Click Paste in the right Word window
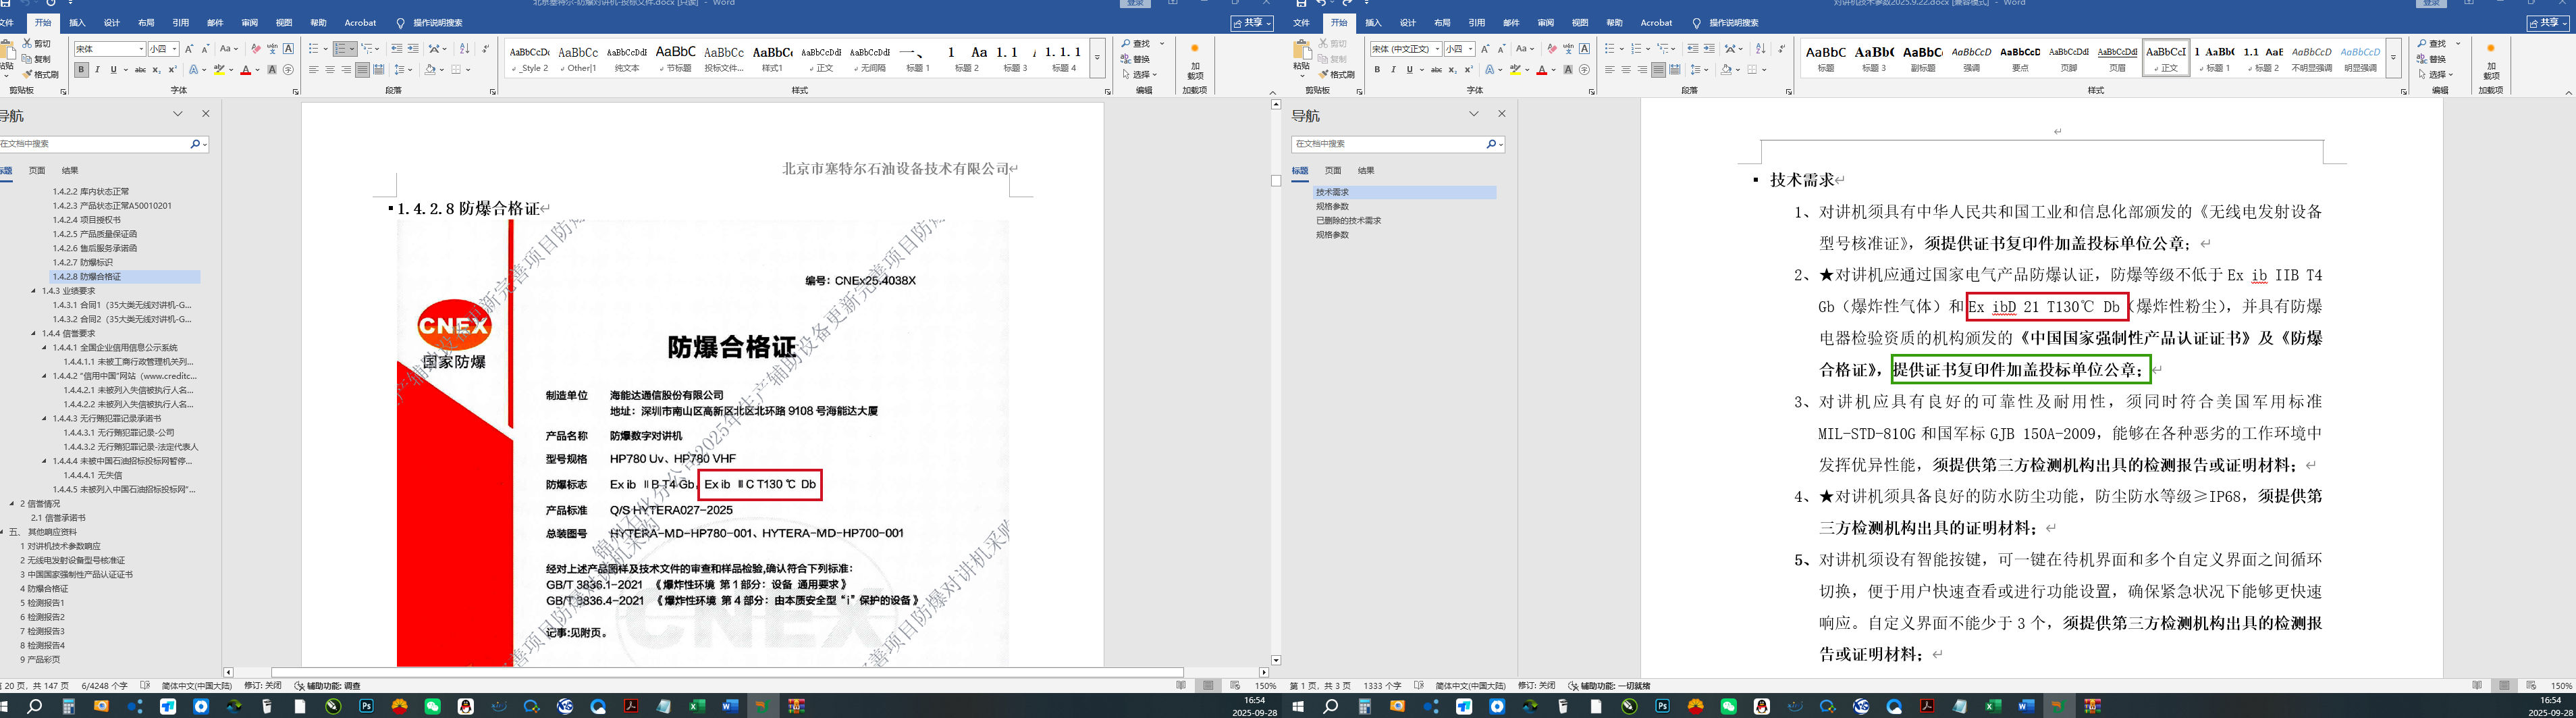 (1302, 58)
